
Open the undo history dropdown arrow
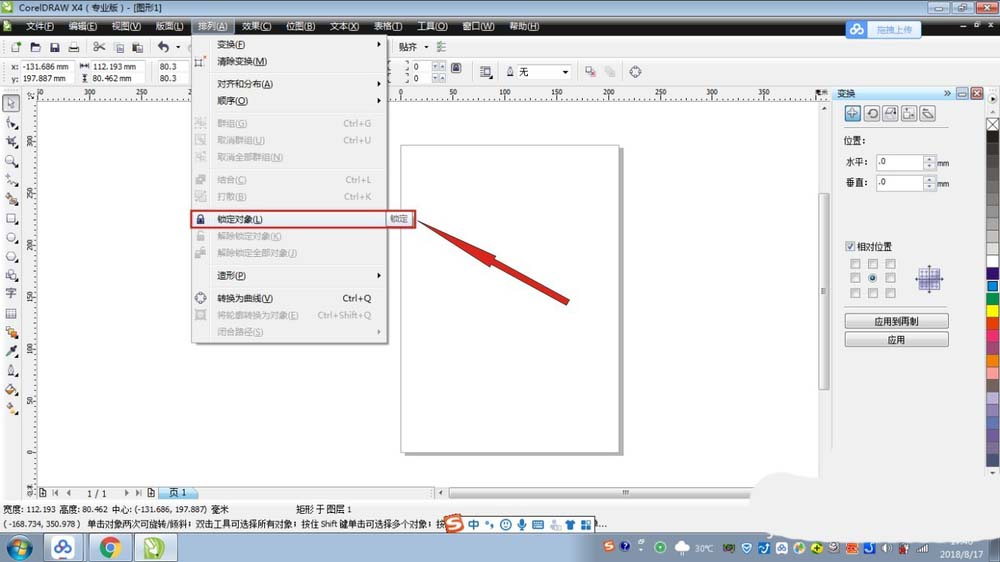click(x=178, y=47)
